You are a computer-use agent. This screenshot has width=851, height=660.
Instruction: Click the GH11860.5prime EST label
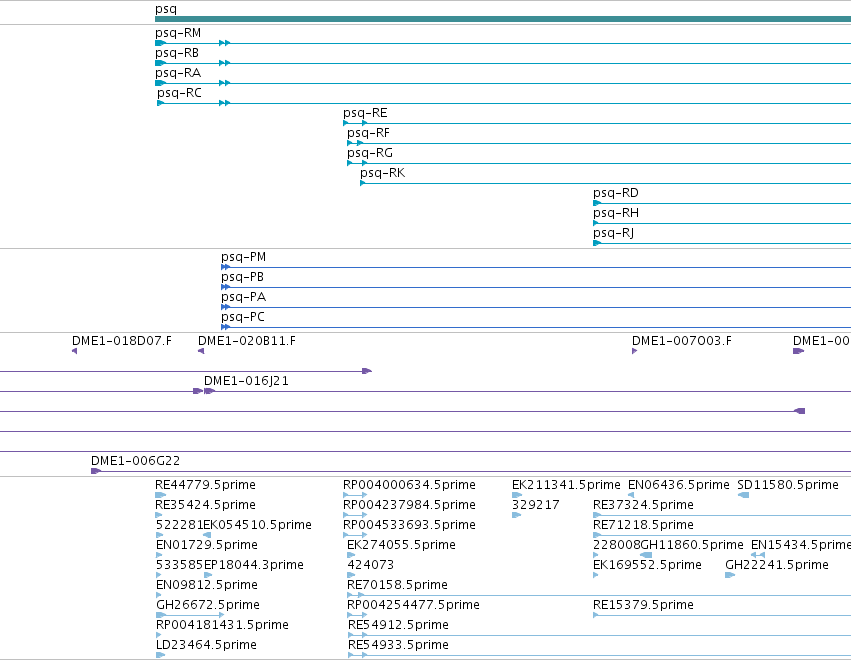[692, 545]
